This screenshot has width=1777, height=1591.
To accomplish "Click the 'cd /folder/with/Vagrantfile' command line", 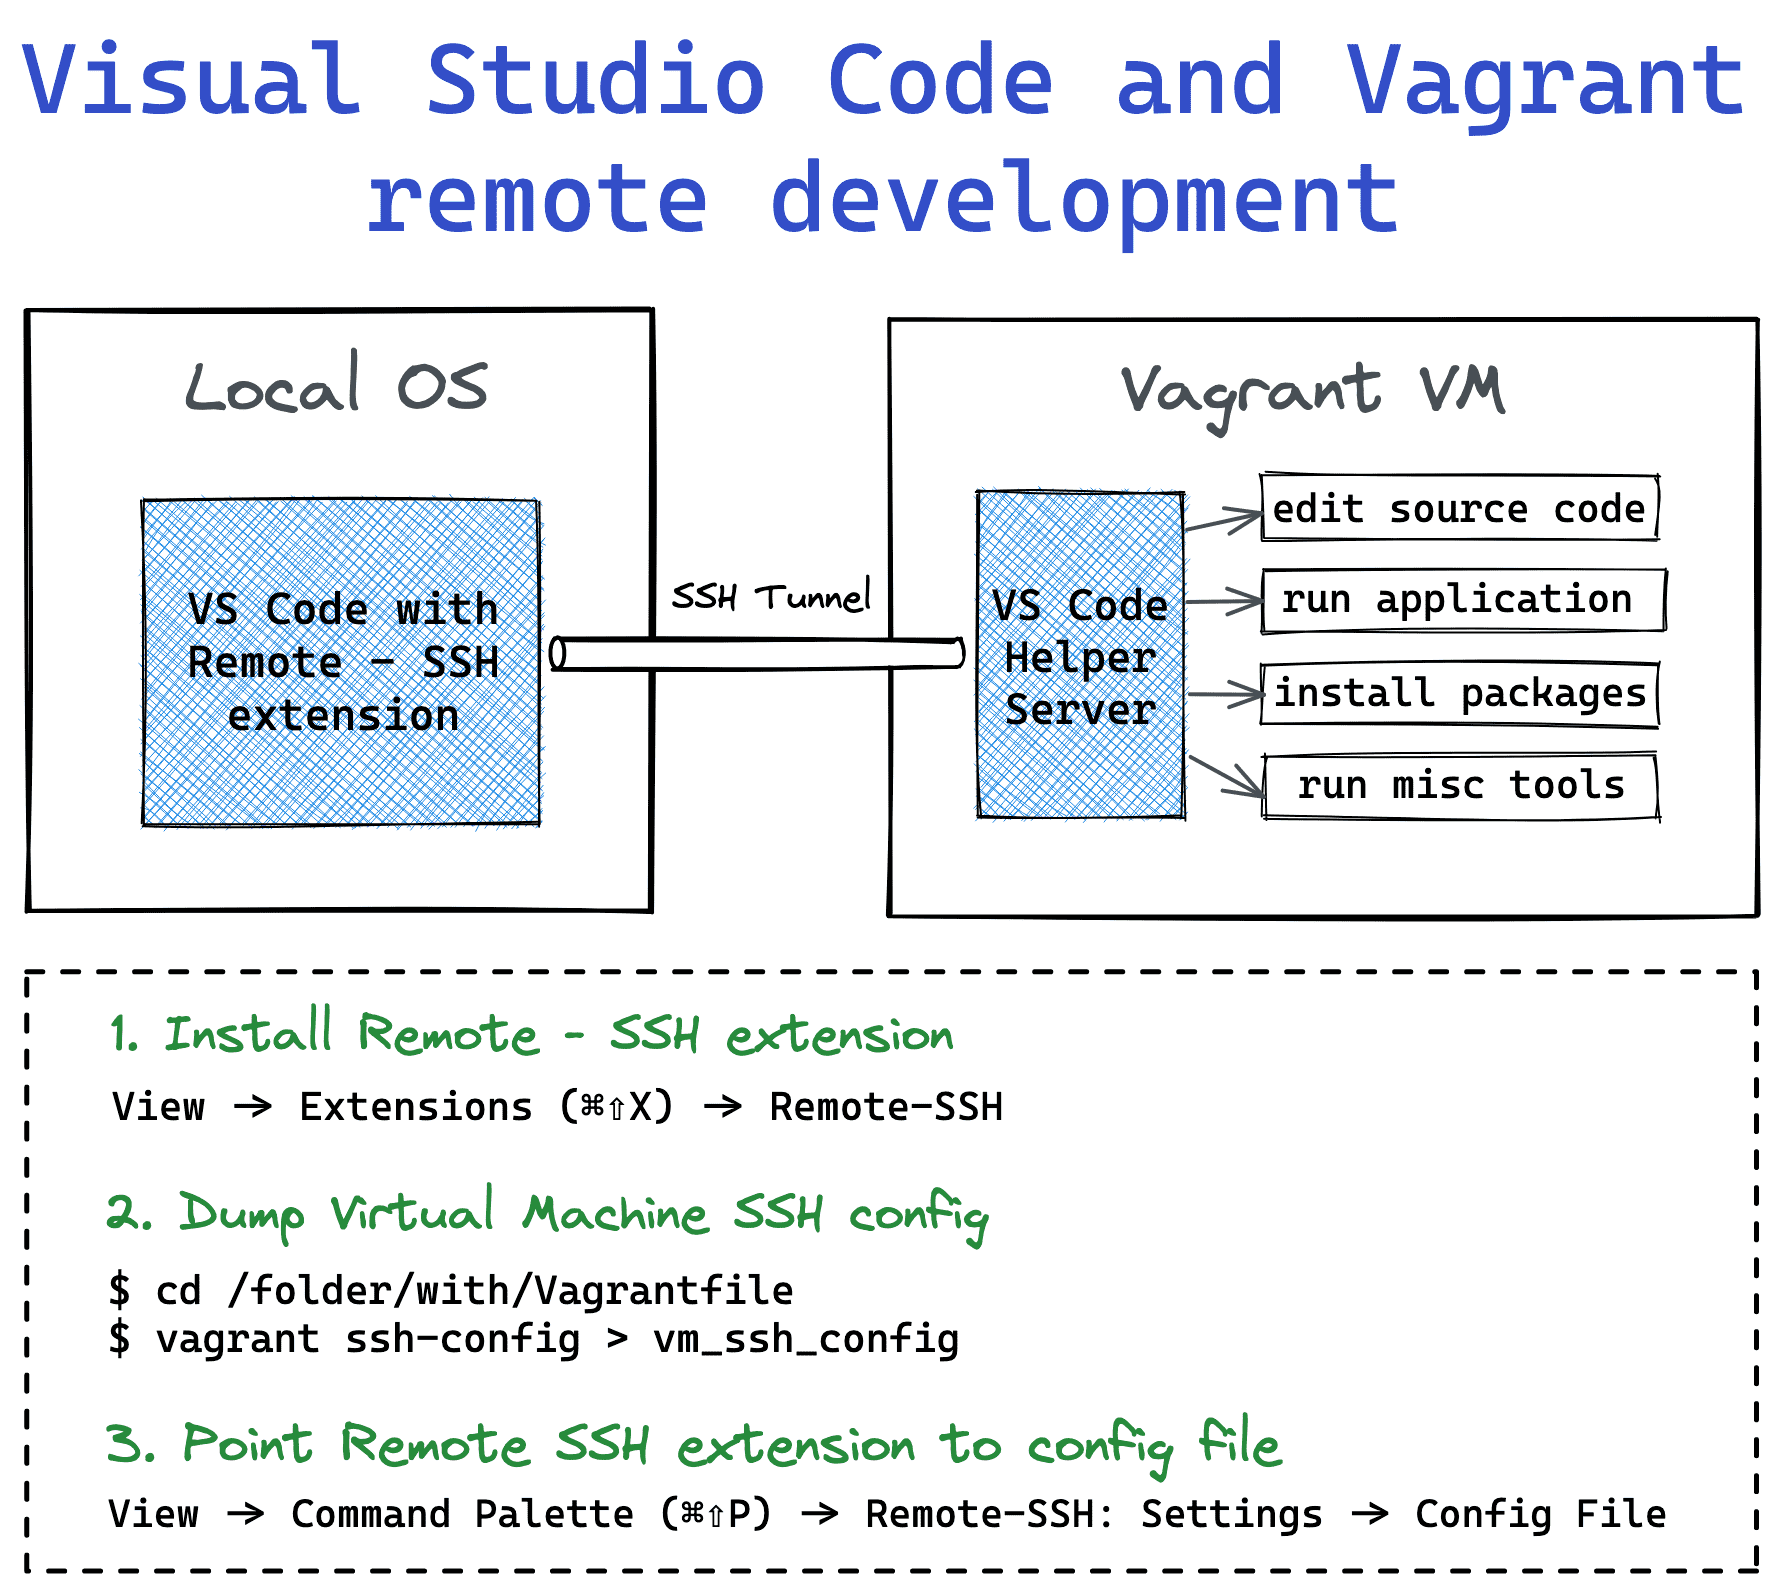I will click(451, 1291).
